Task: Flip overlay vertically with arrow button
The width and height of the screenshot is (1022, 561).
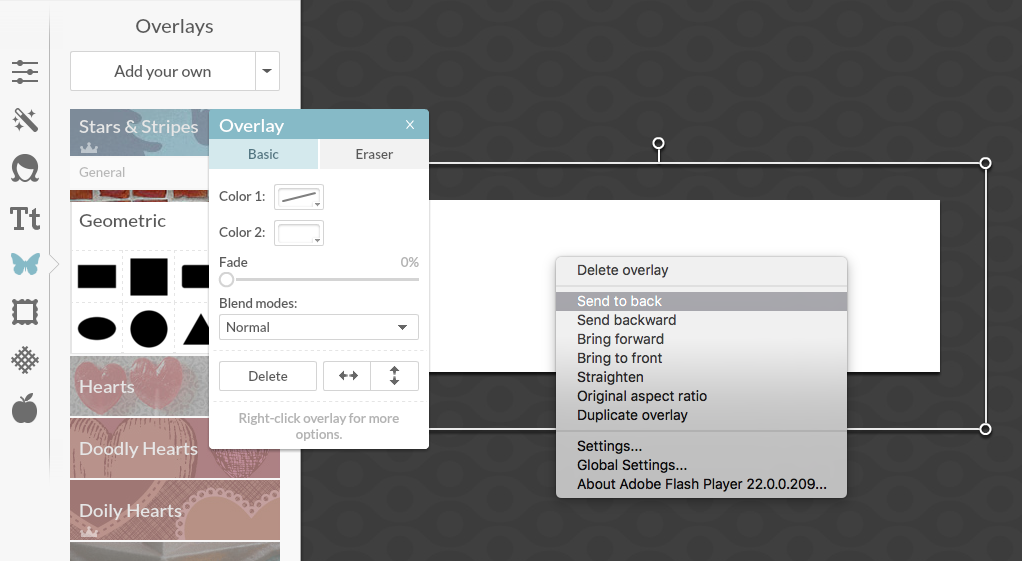Action: (395, 376)
